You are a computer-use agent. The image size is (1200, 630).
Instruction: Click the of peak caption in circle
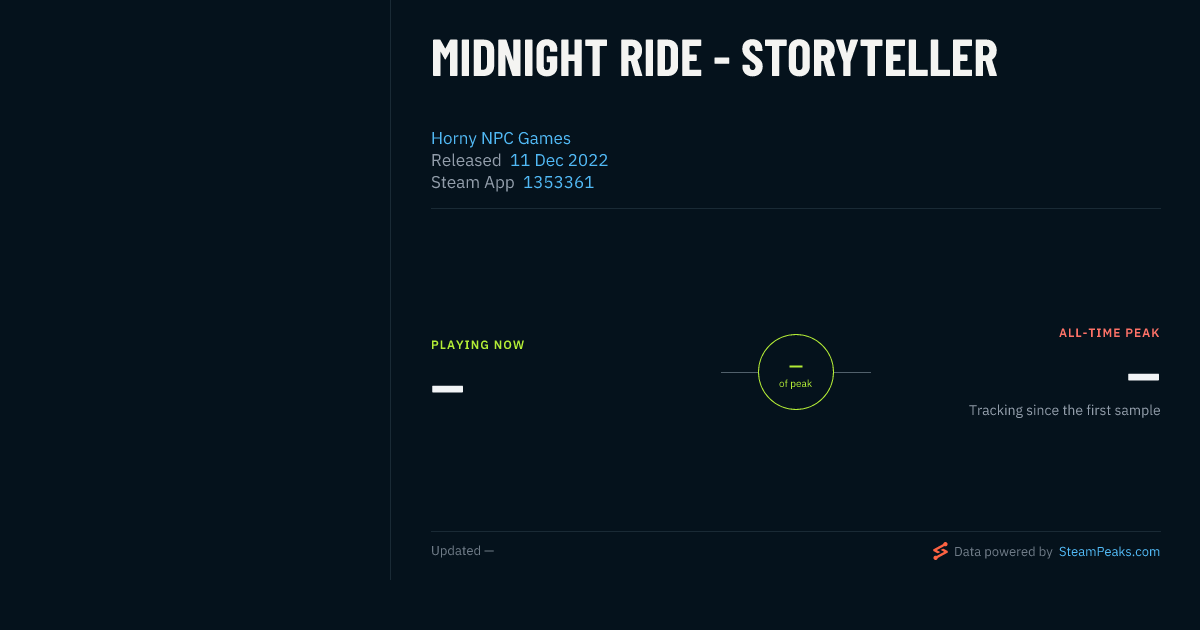(x=796, y=384)
